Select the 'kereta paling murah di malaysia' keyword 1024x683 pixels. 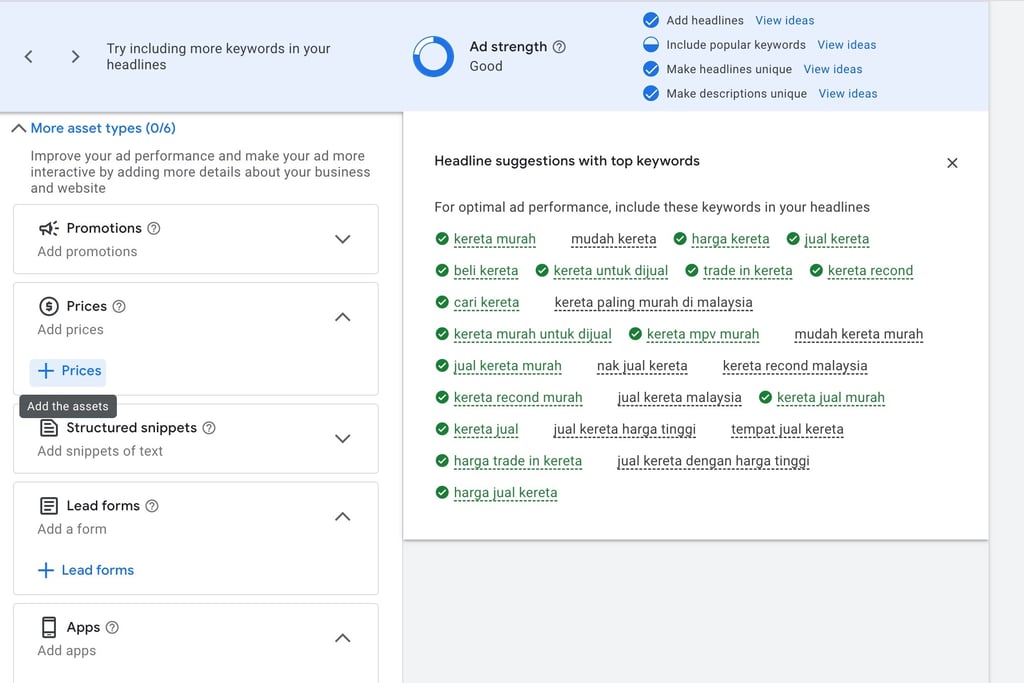(653, 302)
